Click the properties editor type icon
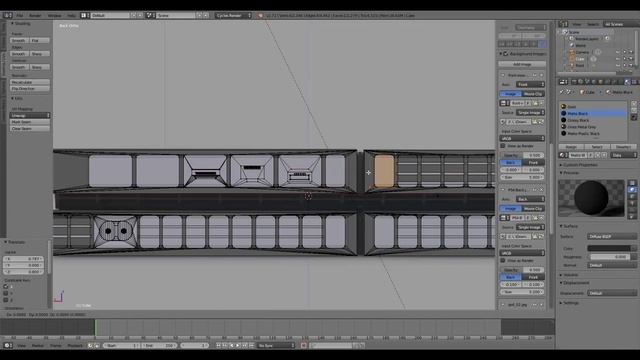The image size is (640, 360). click(x=563, y=82)
